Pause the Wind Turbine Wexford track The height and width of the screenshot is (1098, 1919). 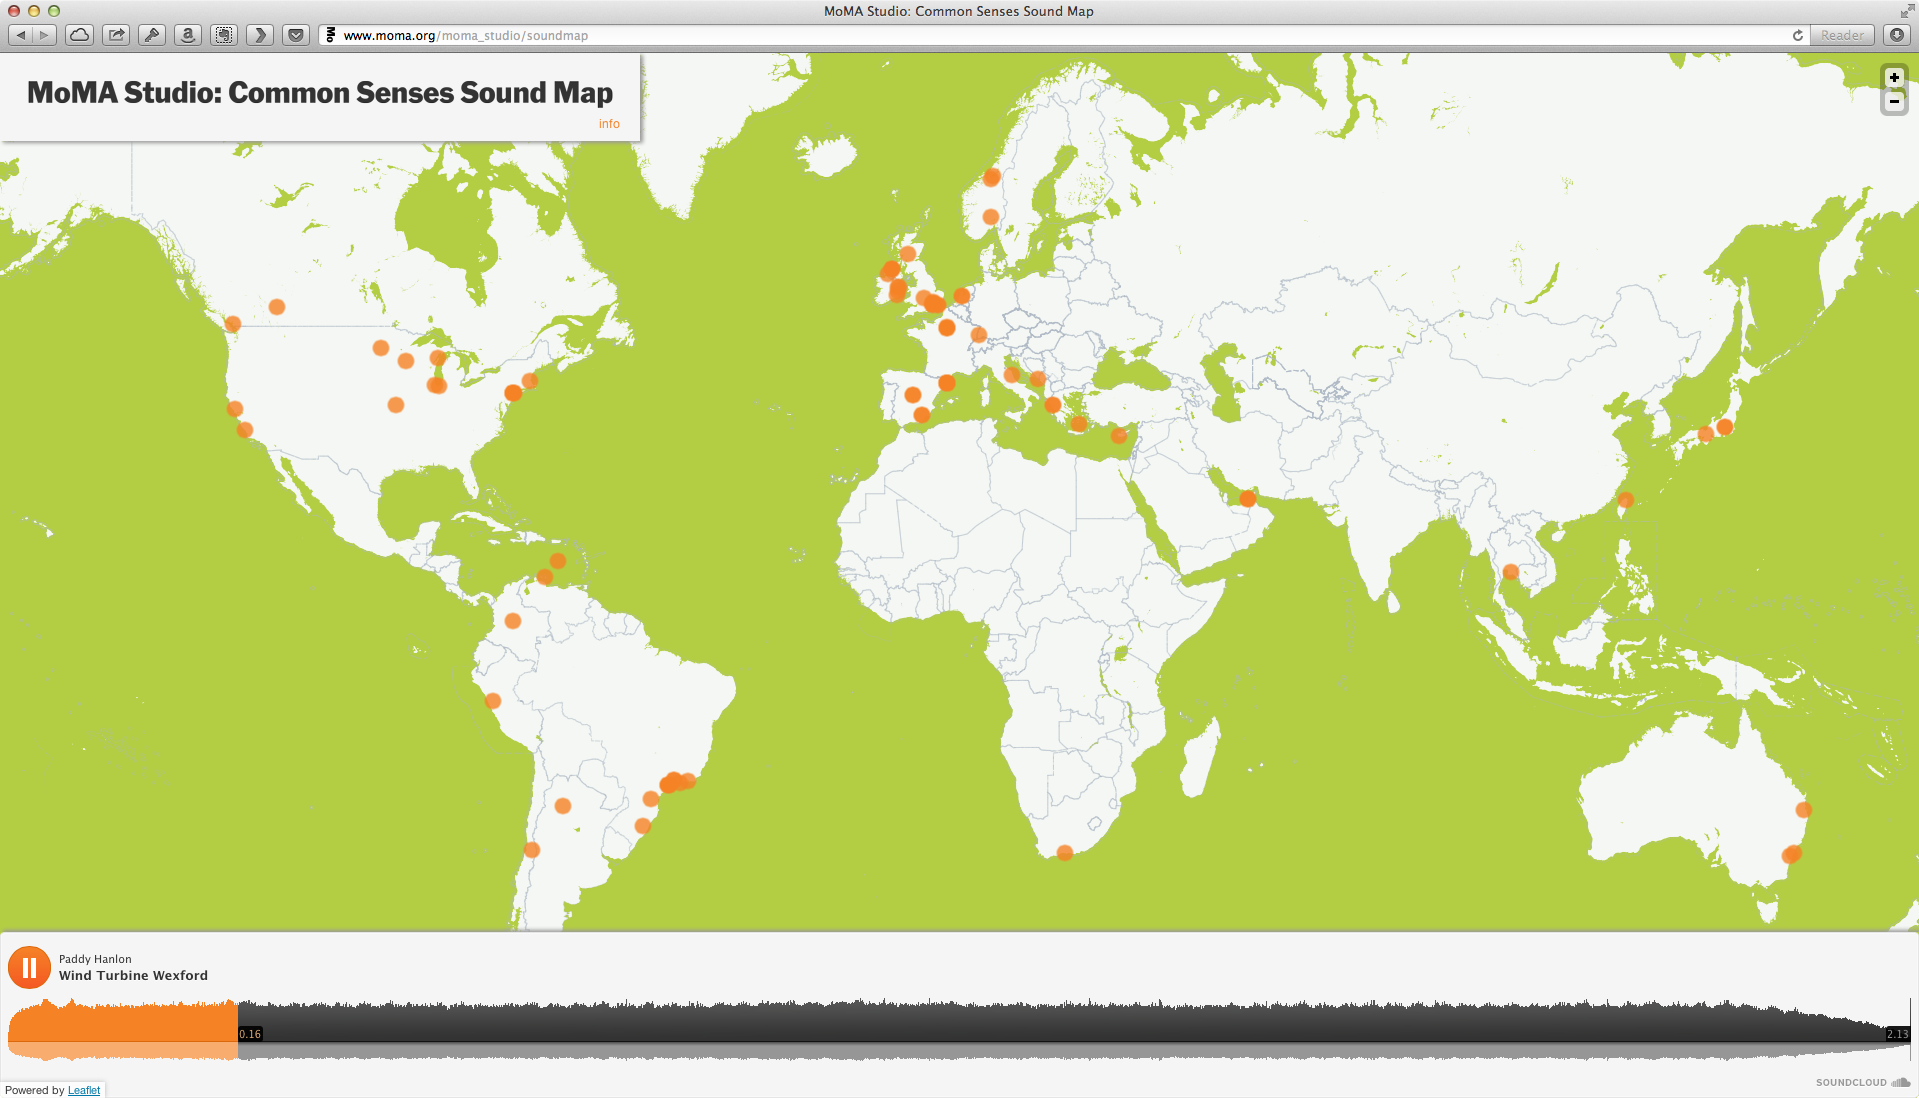29,967
